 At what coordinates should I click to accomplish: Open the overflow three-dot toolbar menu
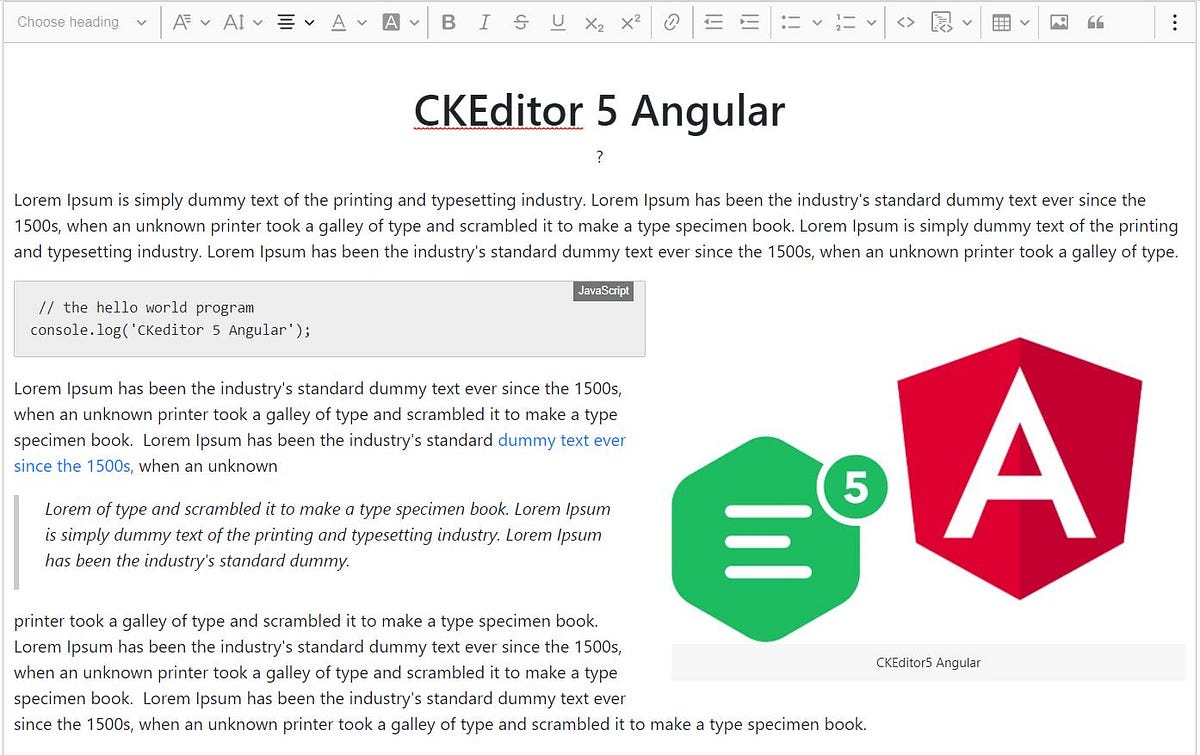(1175, 21)
